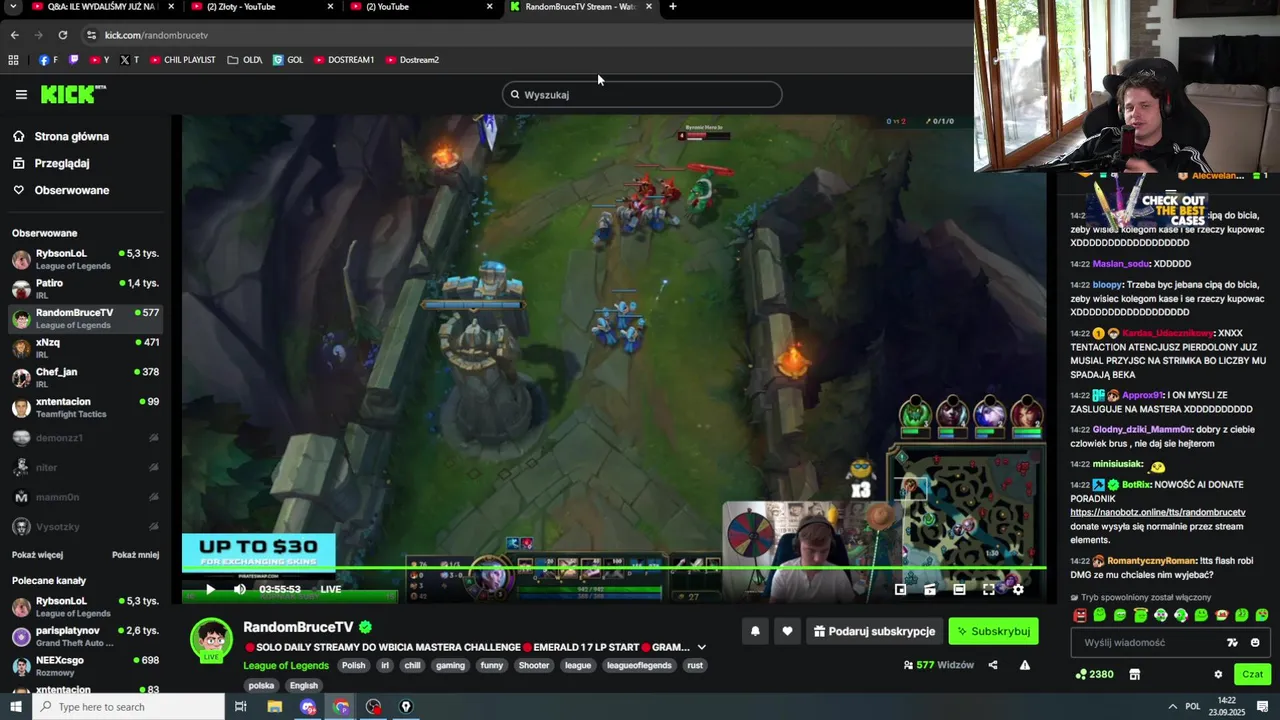Open Patiro channel in sidebar
The width and height of the screenshot is (1280, 720).
point(86,289)
